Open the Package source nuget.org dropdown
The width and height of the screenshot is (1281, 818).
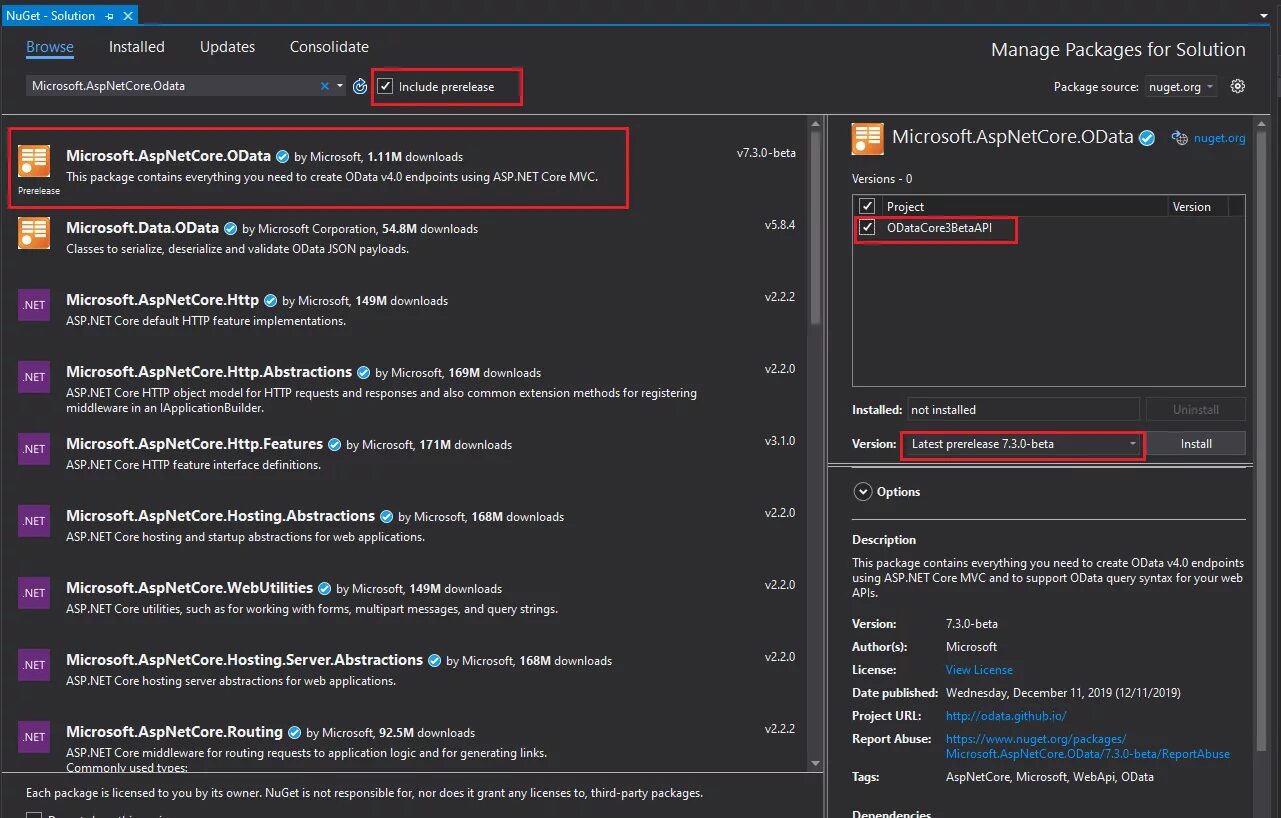(x=1180, y=87)
